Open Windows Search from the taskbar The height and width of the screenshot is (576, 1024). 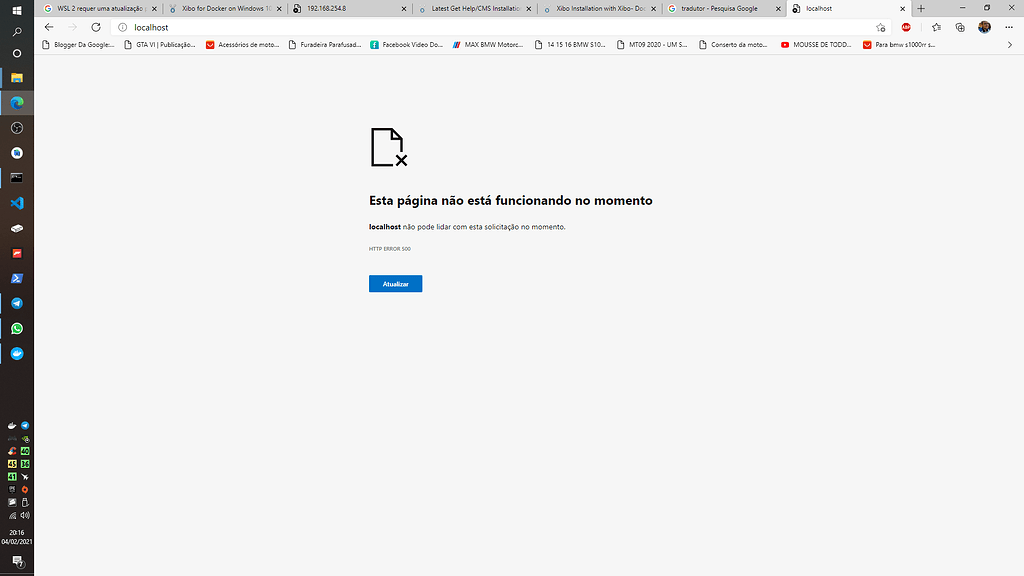pyautogui.click(x=17, y=31)
